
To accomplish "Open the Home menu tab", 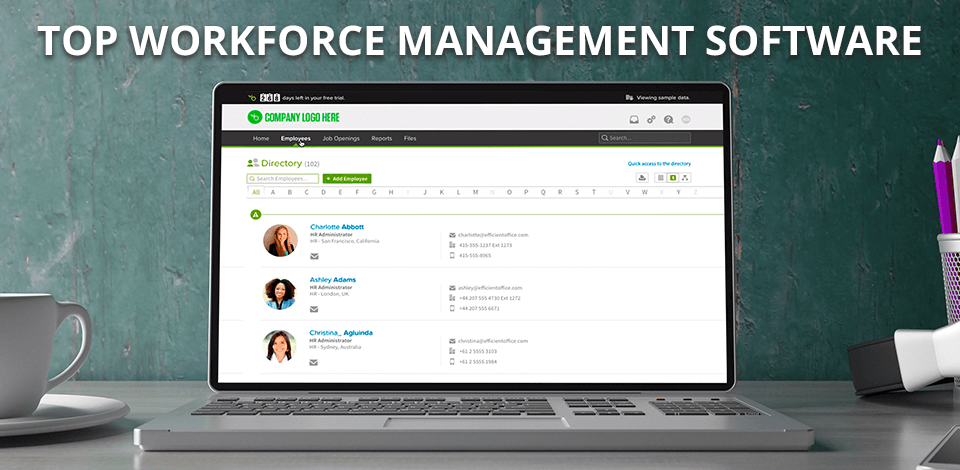I will (x=261, y=138).
